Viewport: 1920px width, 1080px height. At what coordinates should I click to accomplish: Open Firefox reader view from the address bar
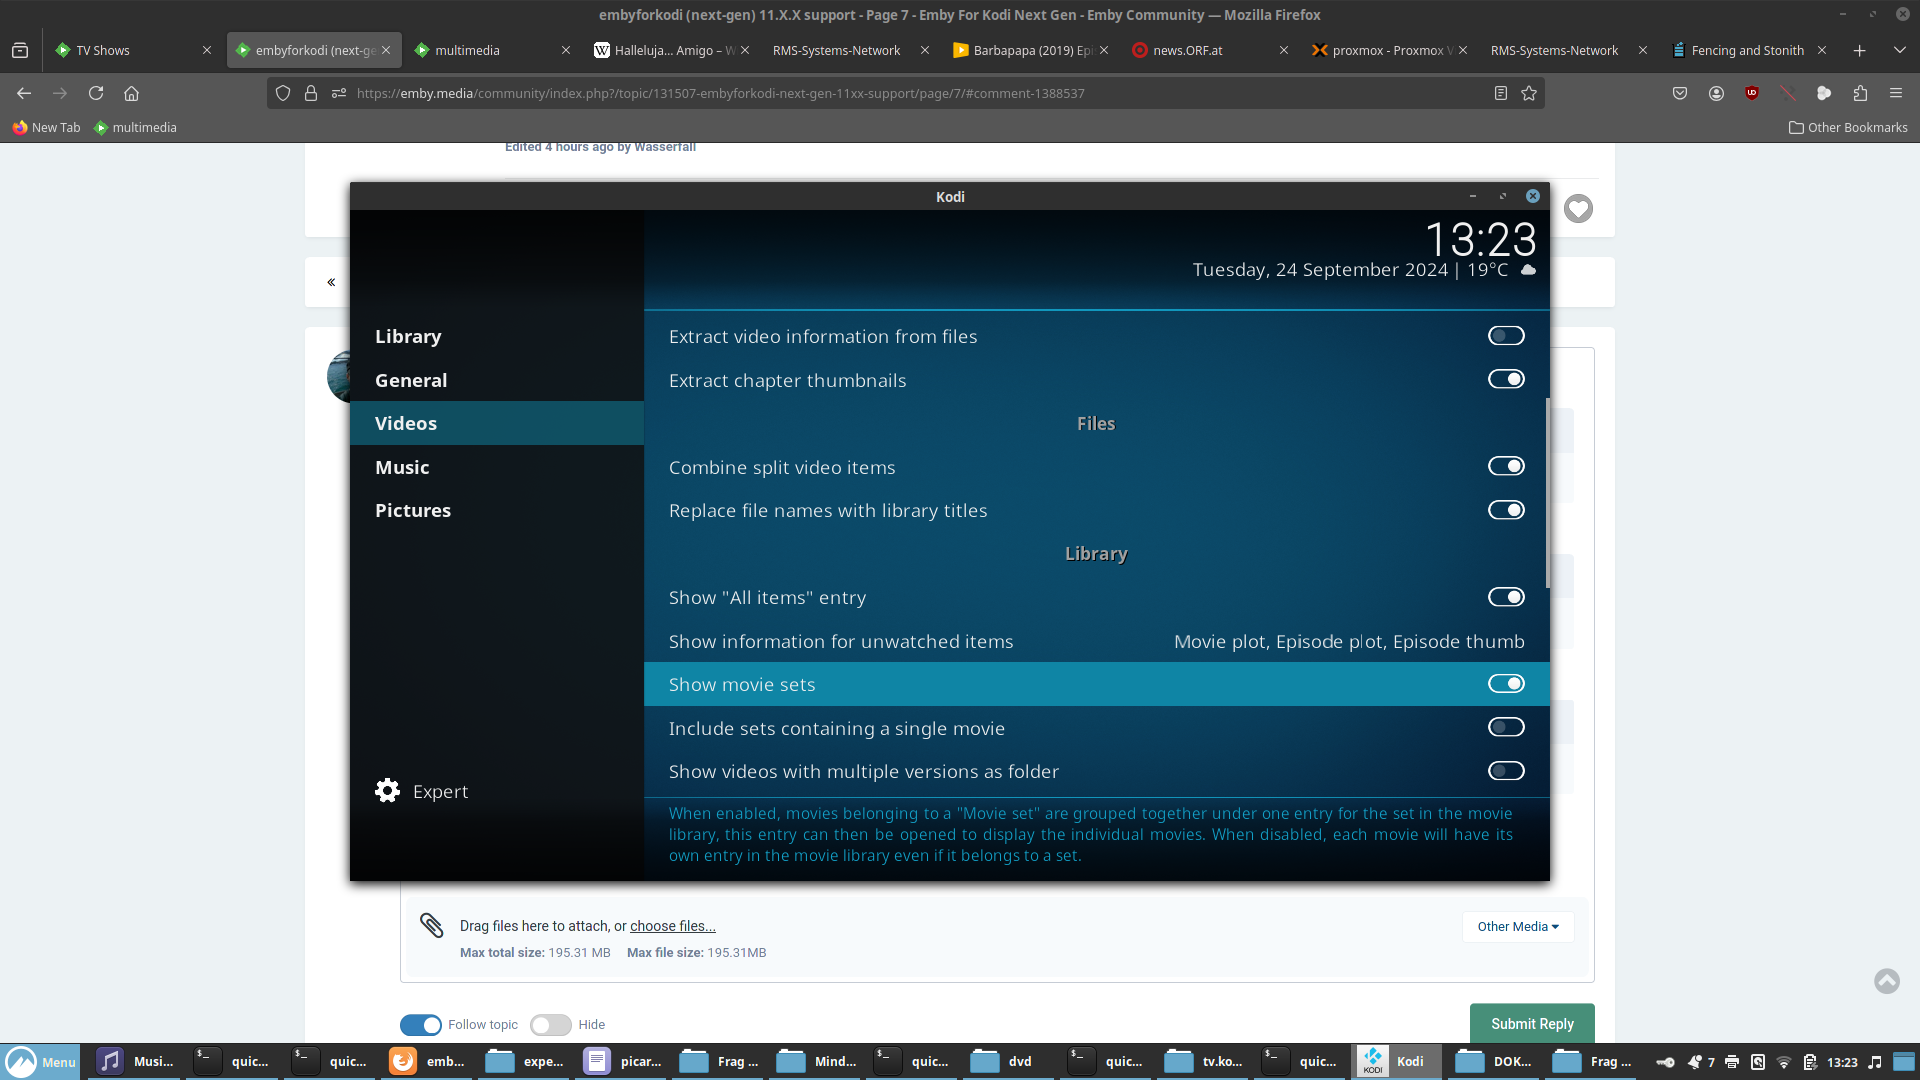(x=1501, y=93)
